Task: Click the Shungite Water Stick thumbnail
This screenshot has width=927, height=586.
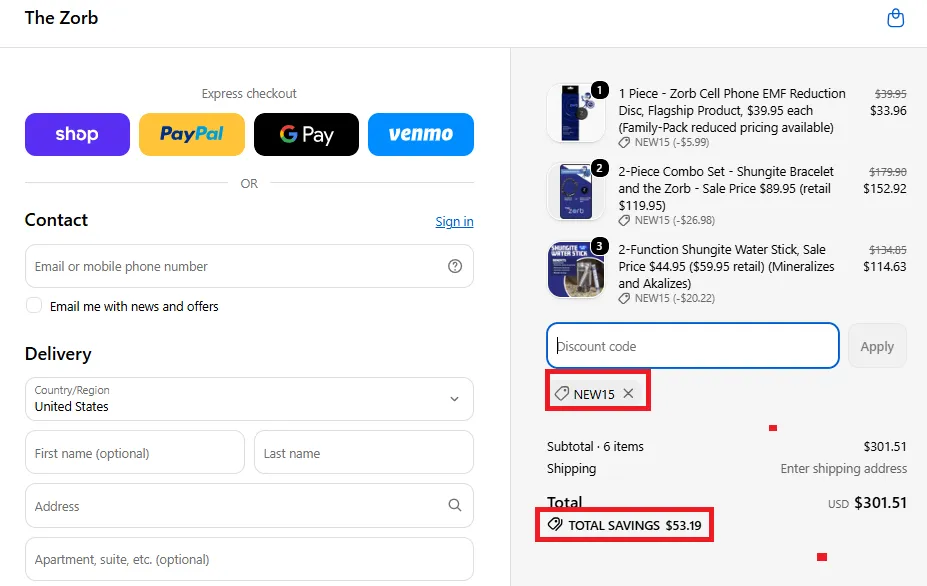Action: (576, 269)
